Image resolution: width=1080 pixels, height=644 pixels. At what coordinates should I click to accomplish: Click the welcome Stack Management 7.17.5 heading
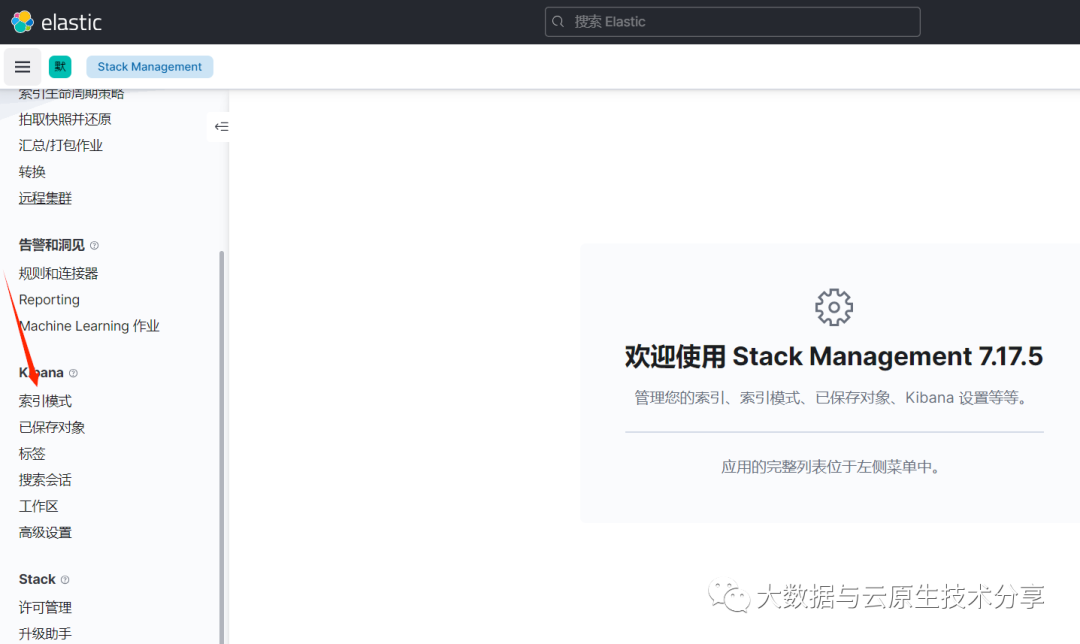833,357
